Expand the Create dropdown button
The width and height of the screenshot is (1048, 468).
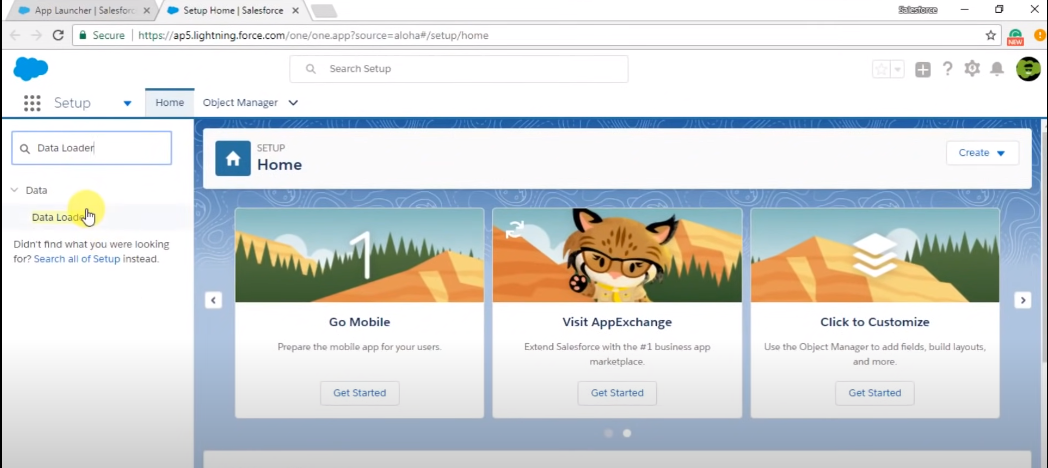[x=982, y=153]
